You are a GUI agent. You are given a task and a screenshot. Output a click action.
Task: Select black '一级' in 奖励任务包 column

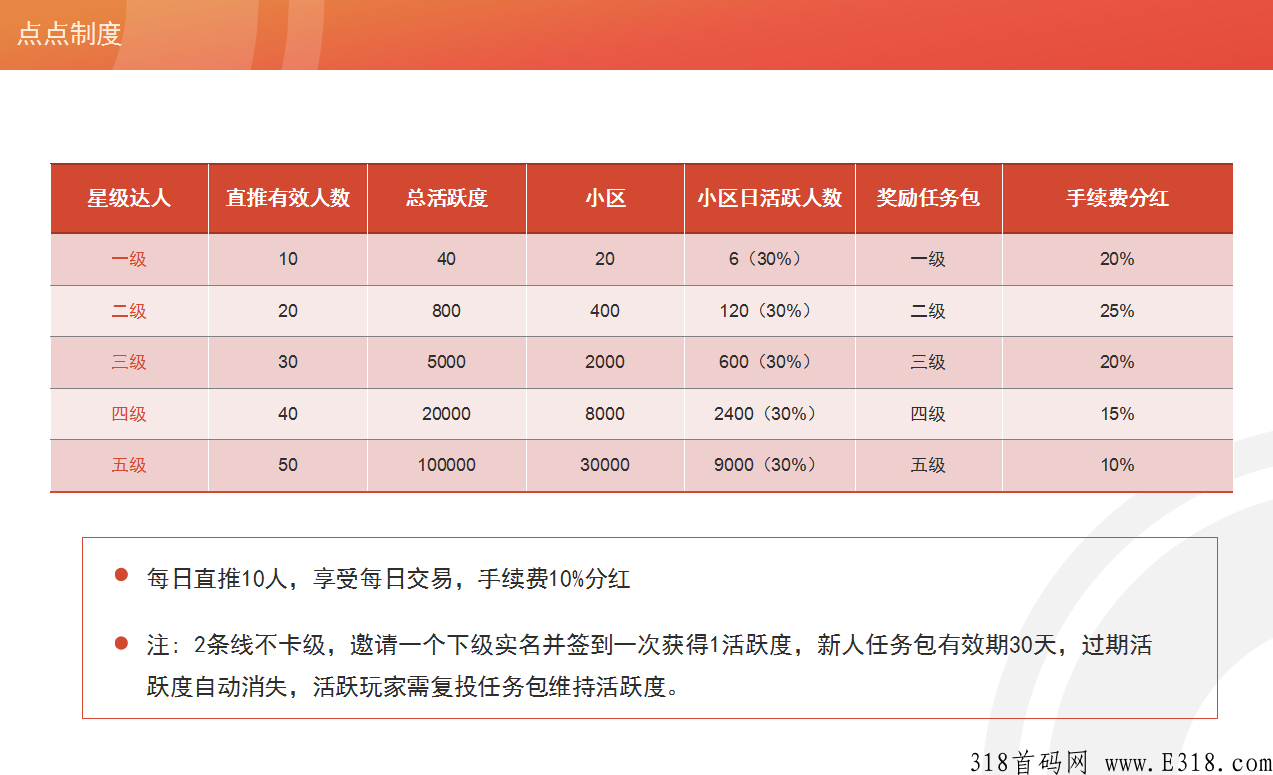point(928,259)
